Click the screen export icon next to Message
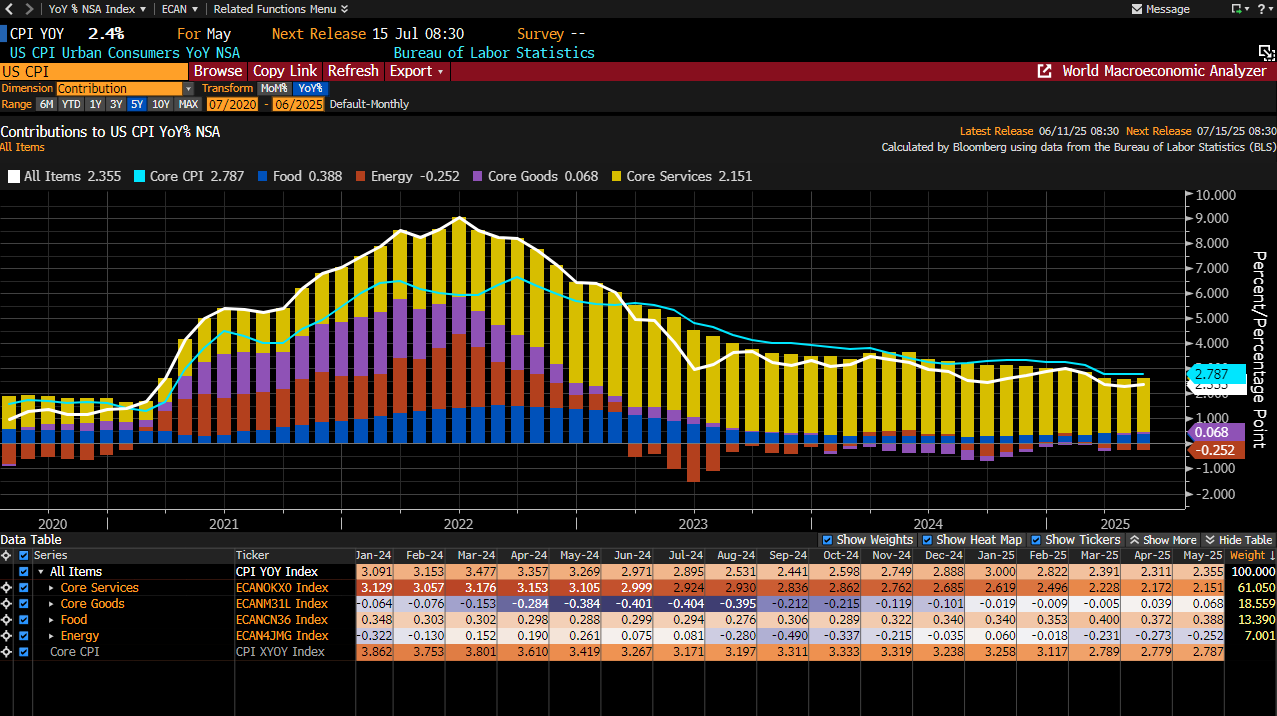Viewport: 1277px width, 716px height. click(x=1238, y=9)
